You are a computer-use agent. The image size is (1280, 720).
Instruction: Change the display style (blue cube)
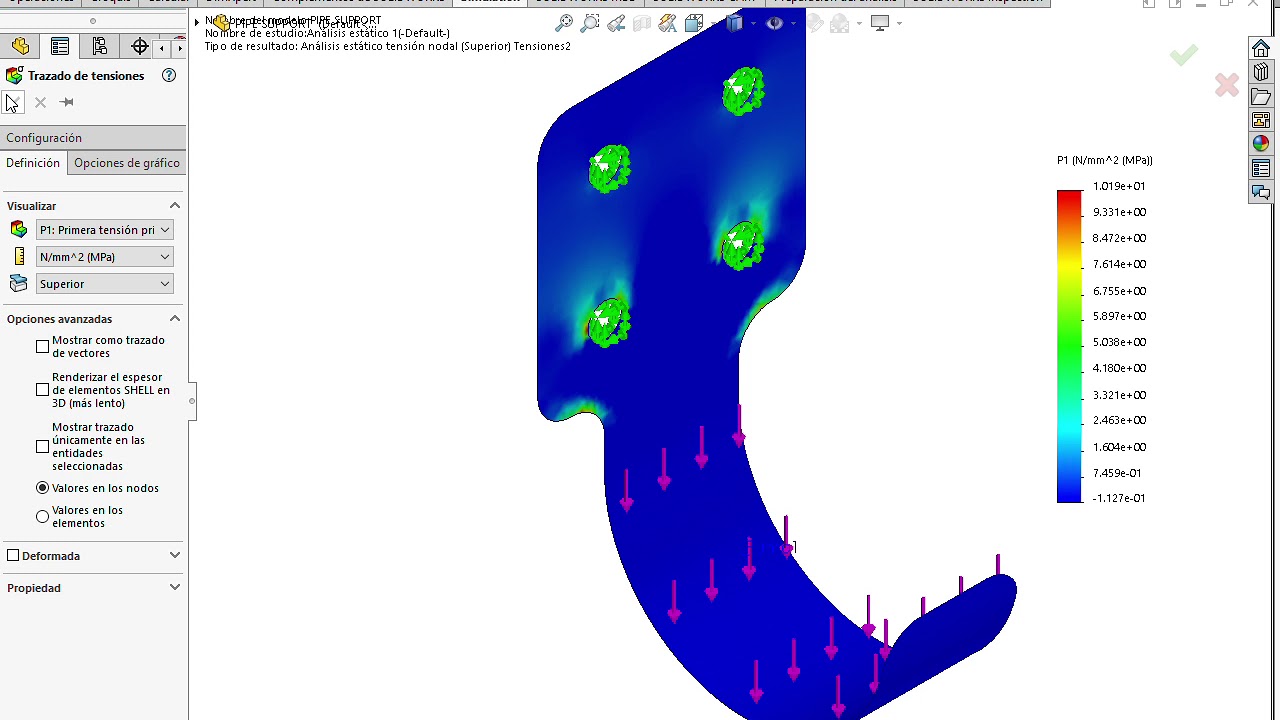click(735, 23)
